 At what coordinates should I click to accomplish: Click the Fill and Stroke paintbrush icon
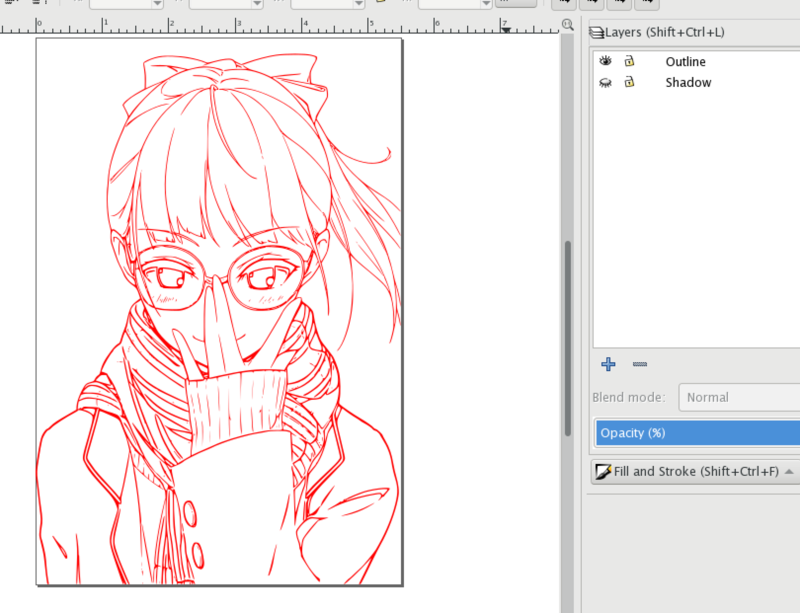pos(603,471)
